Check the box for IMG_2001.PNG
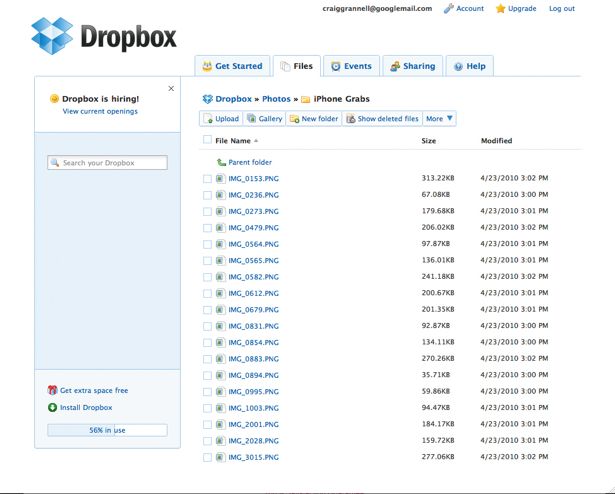Image resolution: width=615 pixels, height=494 pixels. coord(207,425)
